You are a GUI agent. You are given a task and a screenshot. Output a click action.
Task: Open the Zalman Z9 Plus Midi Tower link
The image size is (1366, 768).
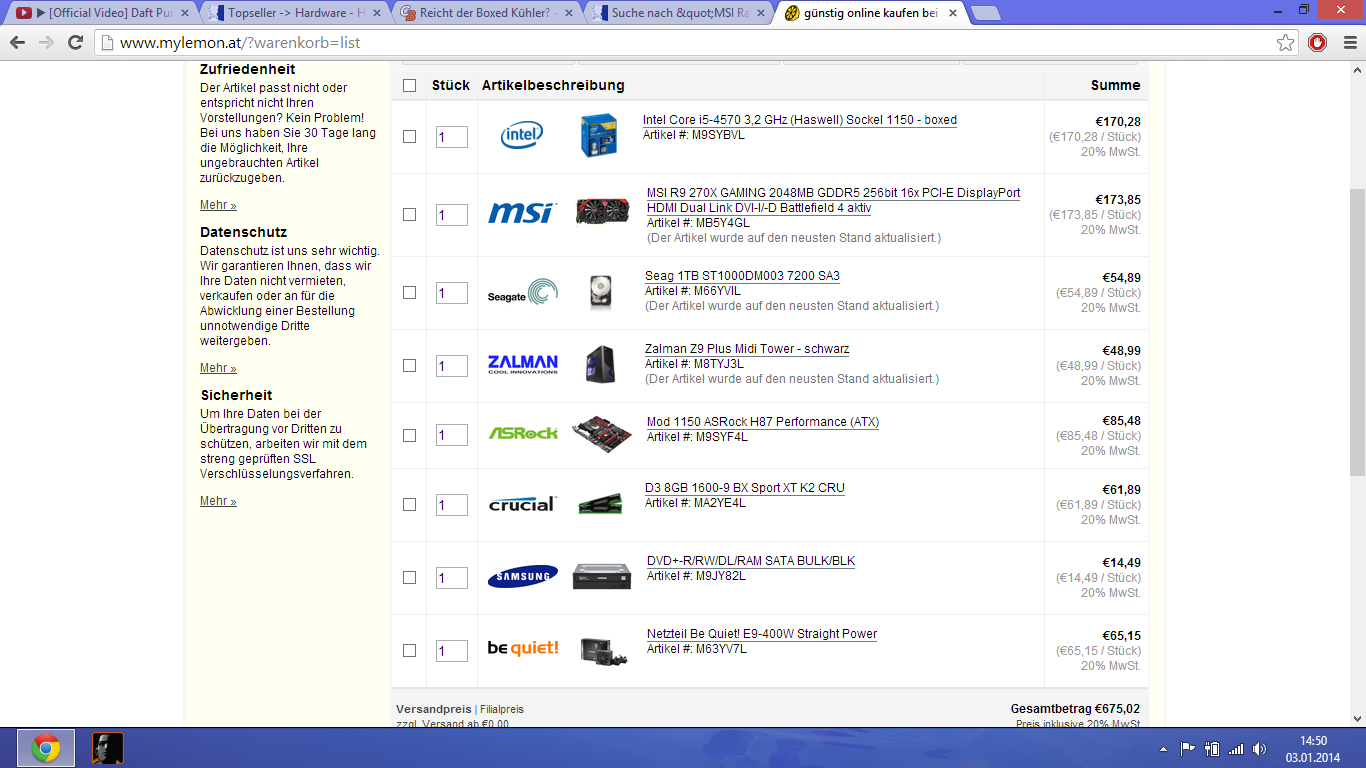pyautogui.click(x=747, y=349)
